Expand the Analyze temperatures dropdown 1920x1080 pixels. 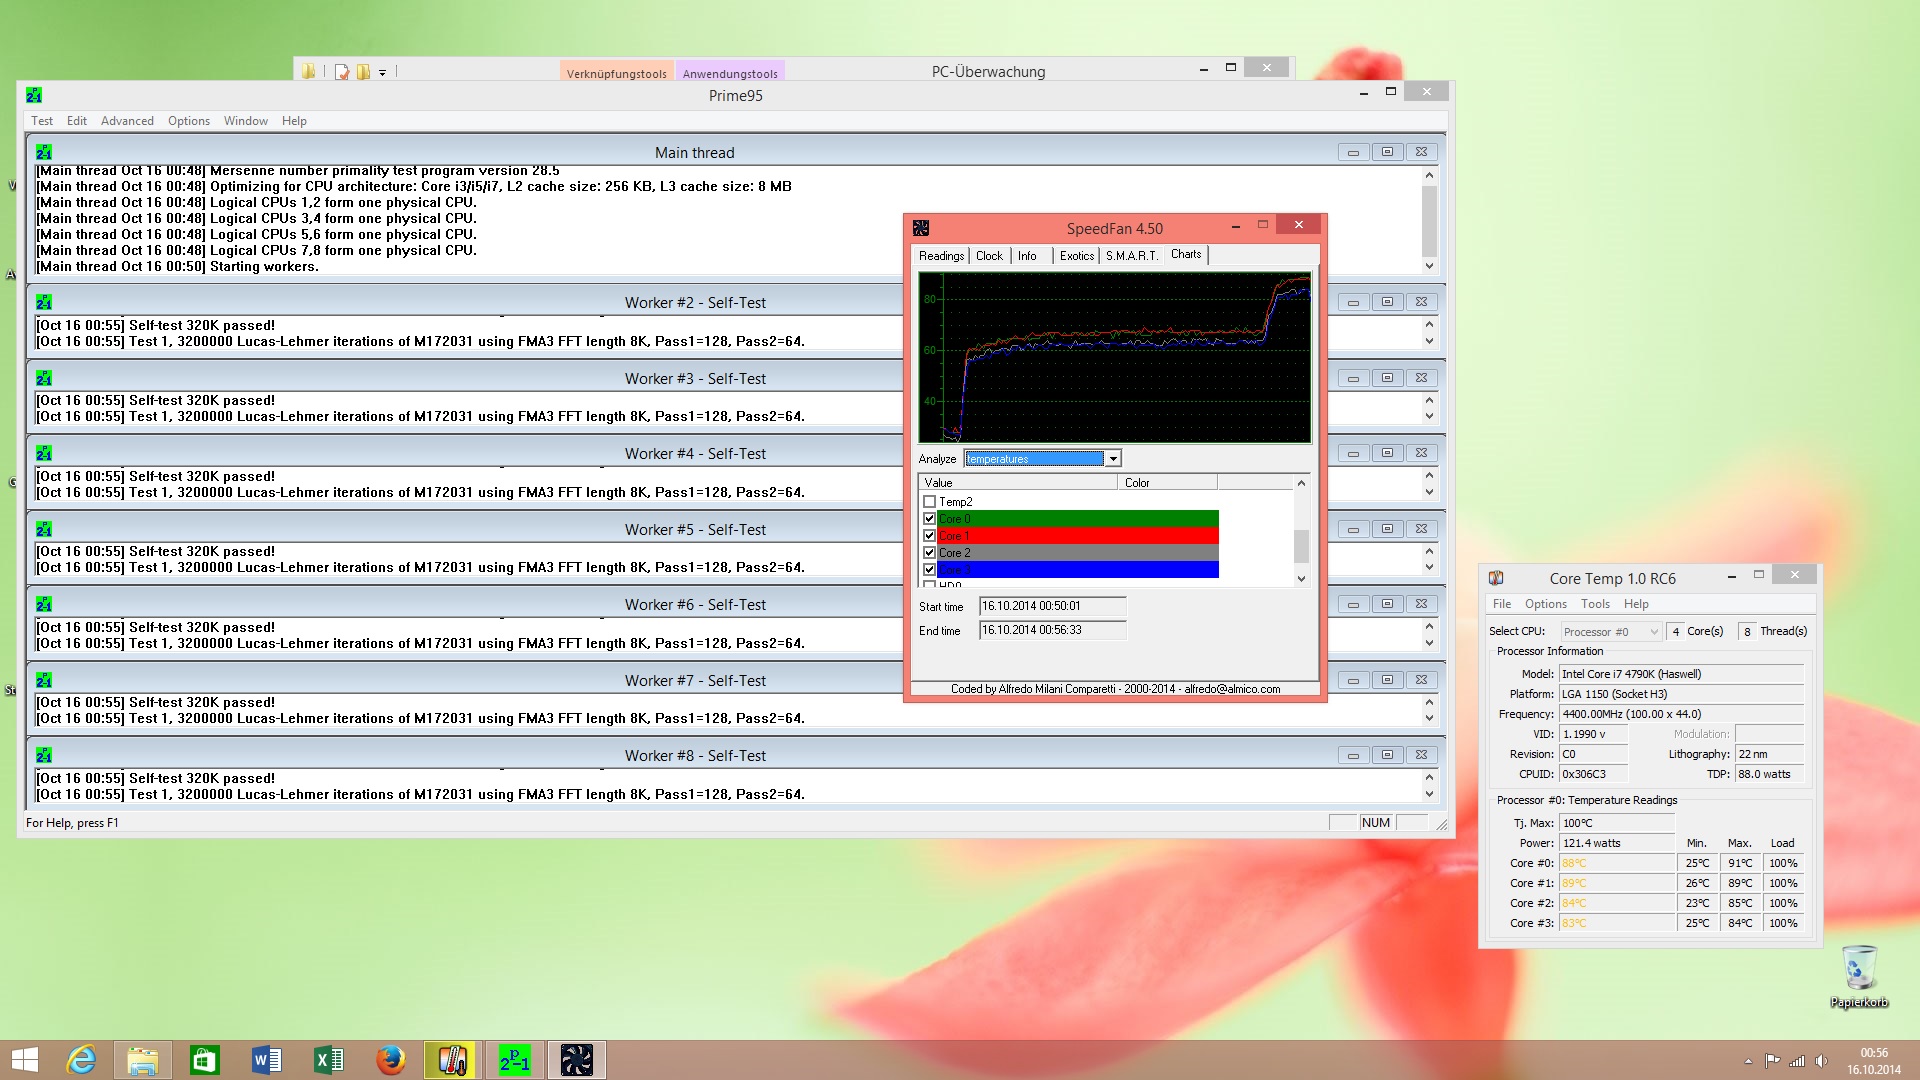point(1112,459)
